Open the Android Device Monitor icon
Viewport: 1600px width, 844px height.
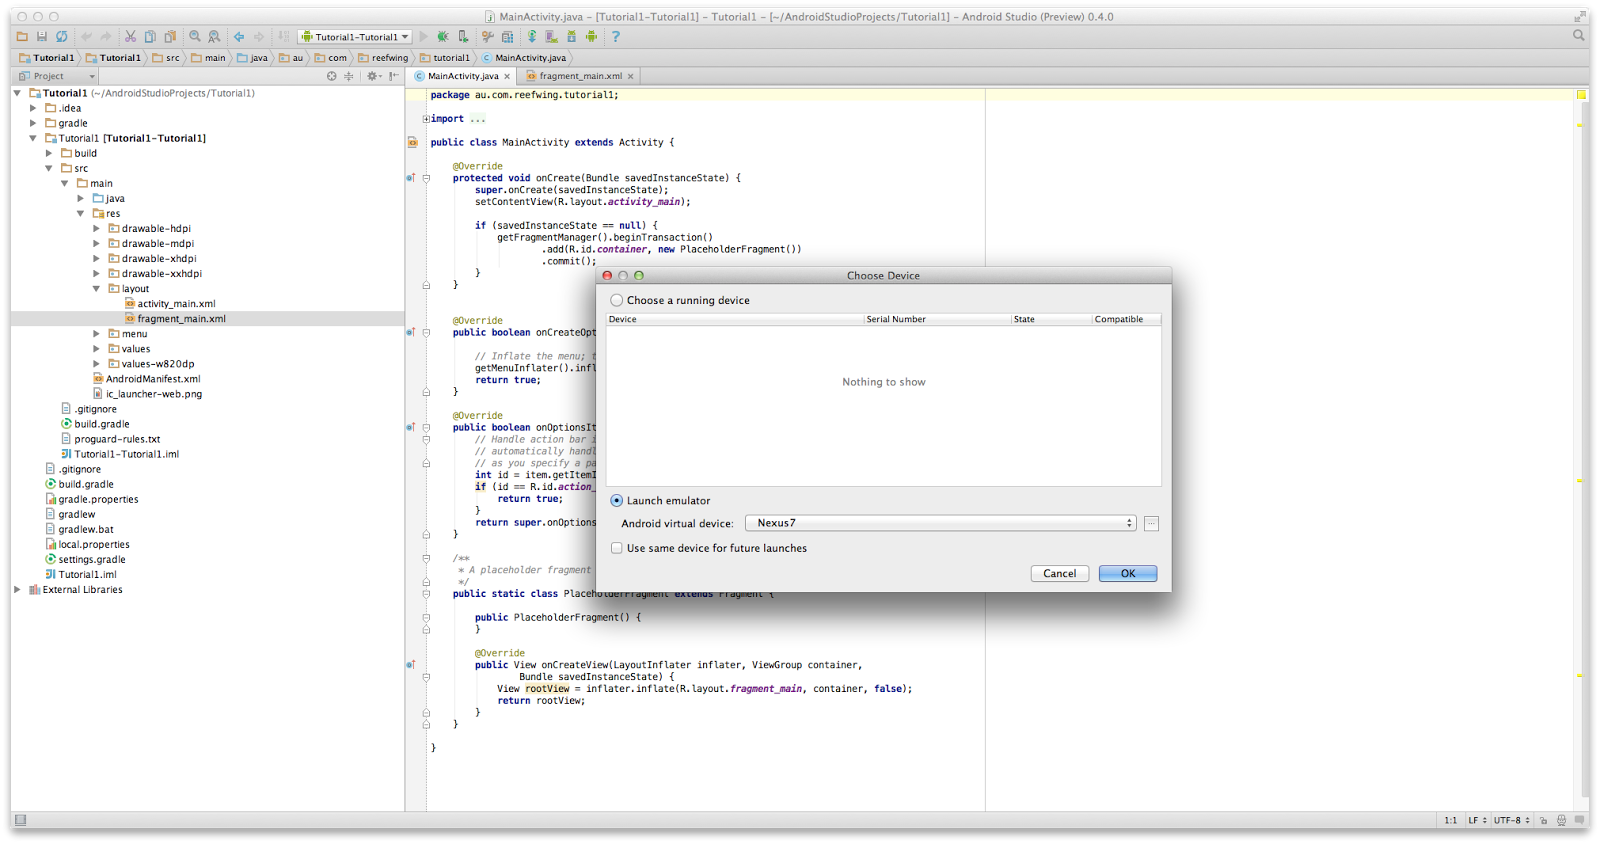pyautogui.click(x=592, y=36)
